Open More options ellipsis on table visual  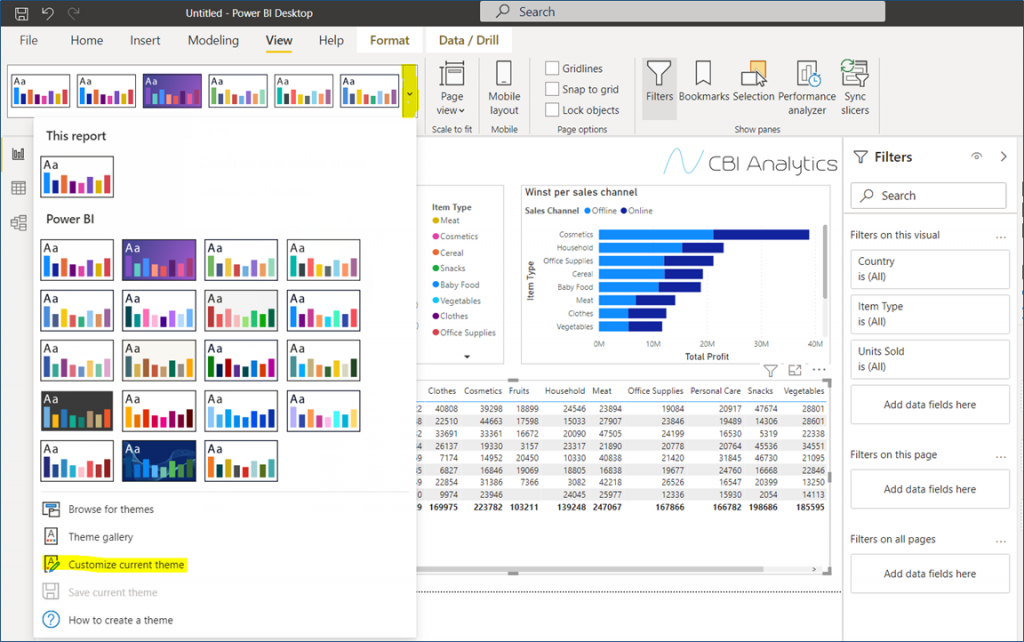819,370
